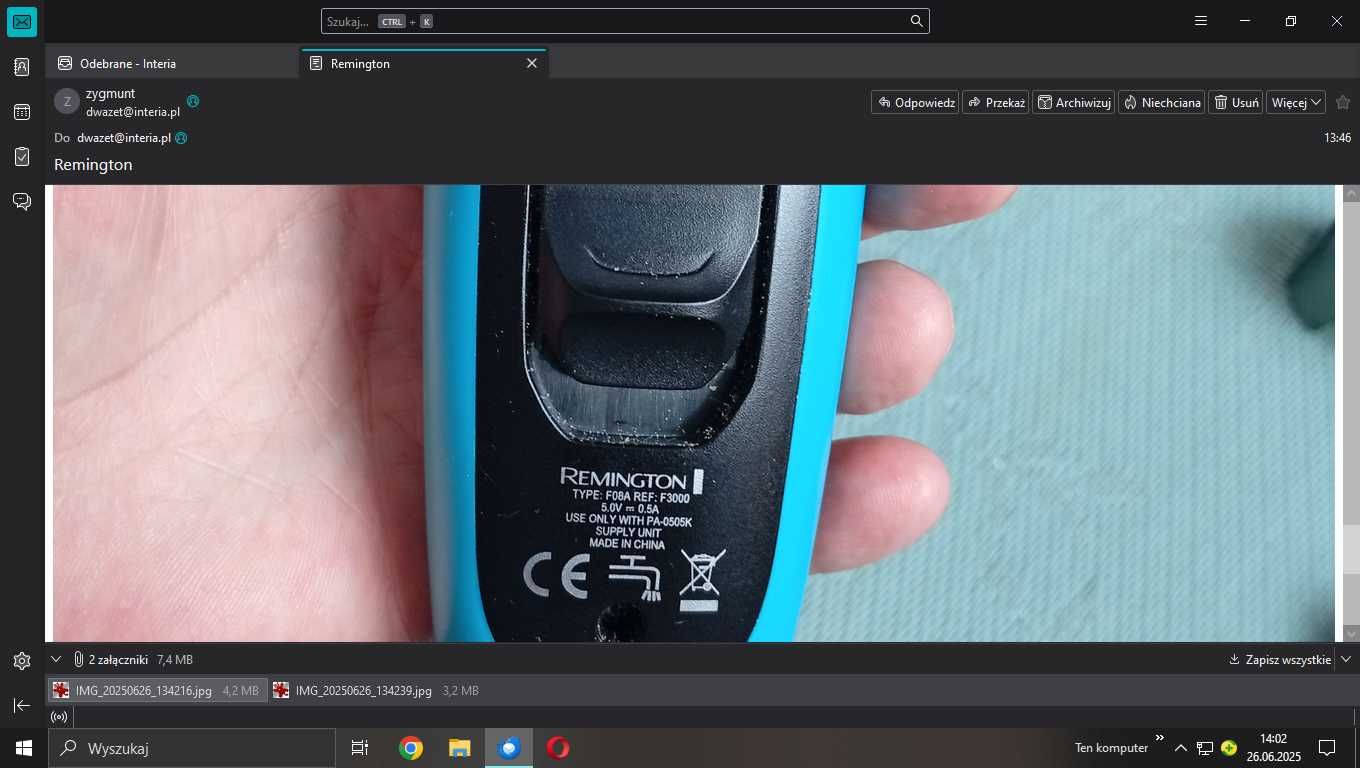Open the Chat sidebar icon
Image resolution: width=1360 pixels, height=768 pixels.
click(x=22, y=201)
